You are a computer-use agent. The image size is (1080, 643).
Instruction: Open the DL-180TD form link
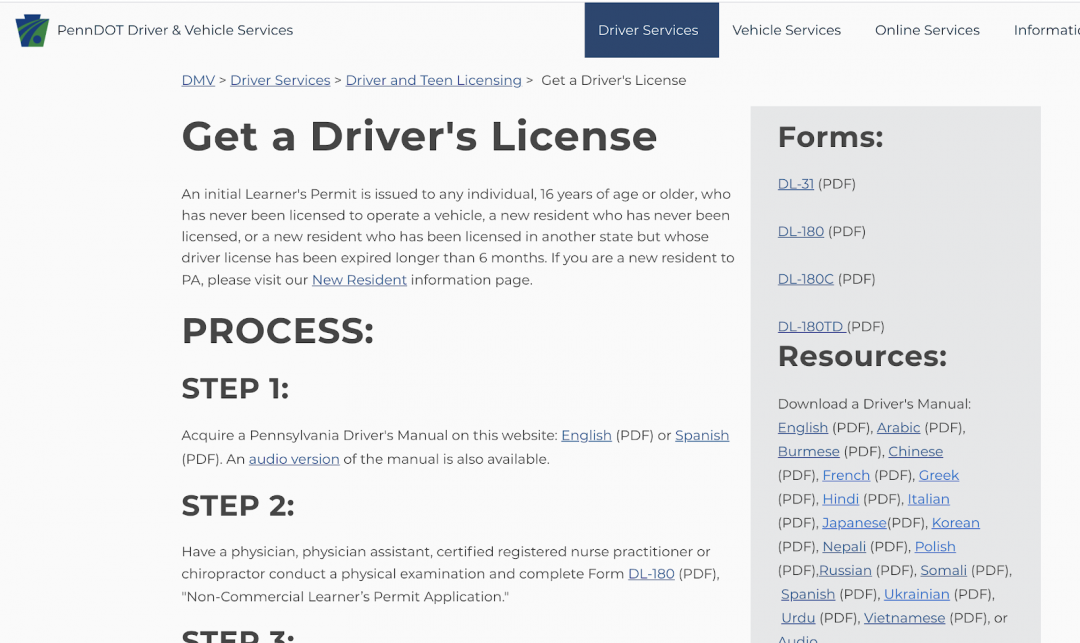click(811, 327)
